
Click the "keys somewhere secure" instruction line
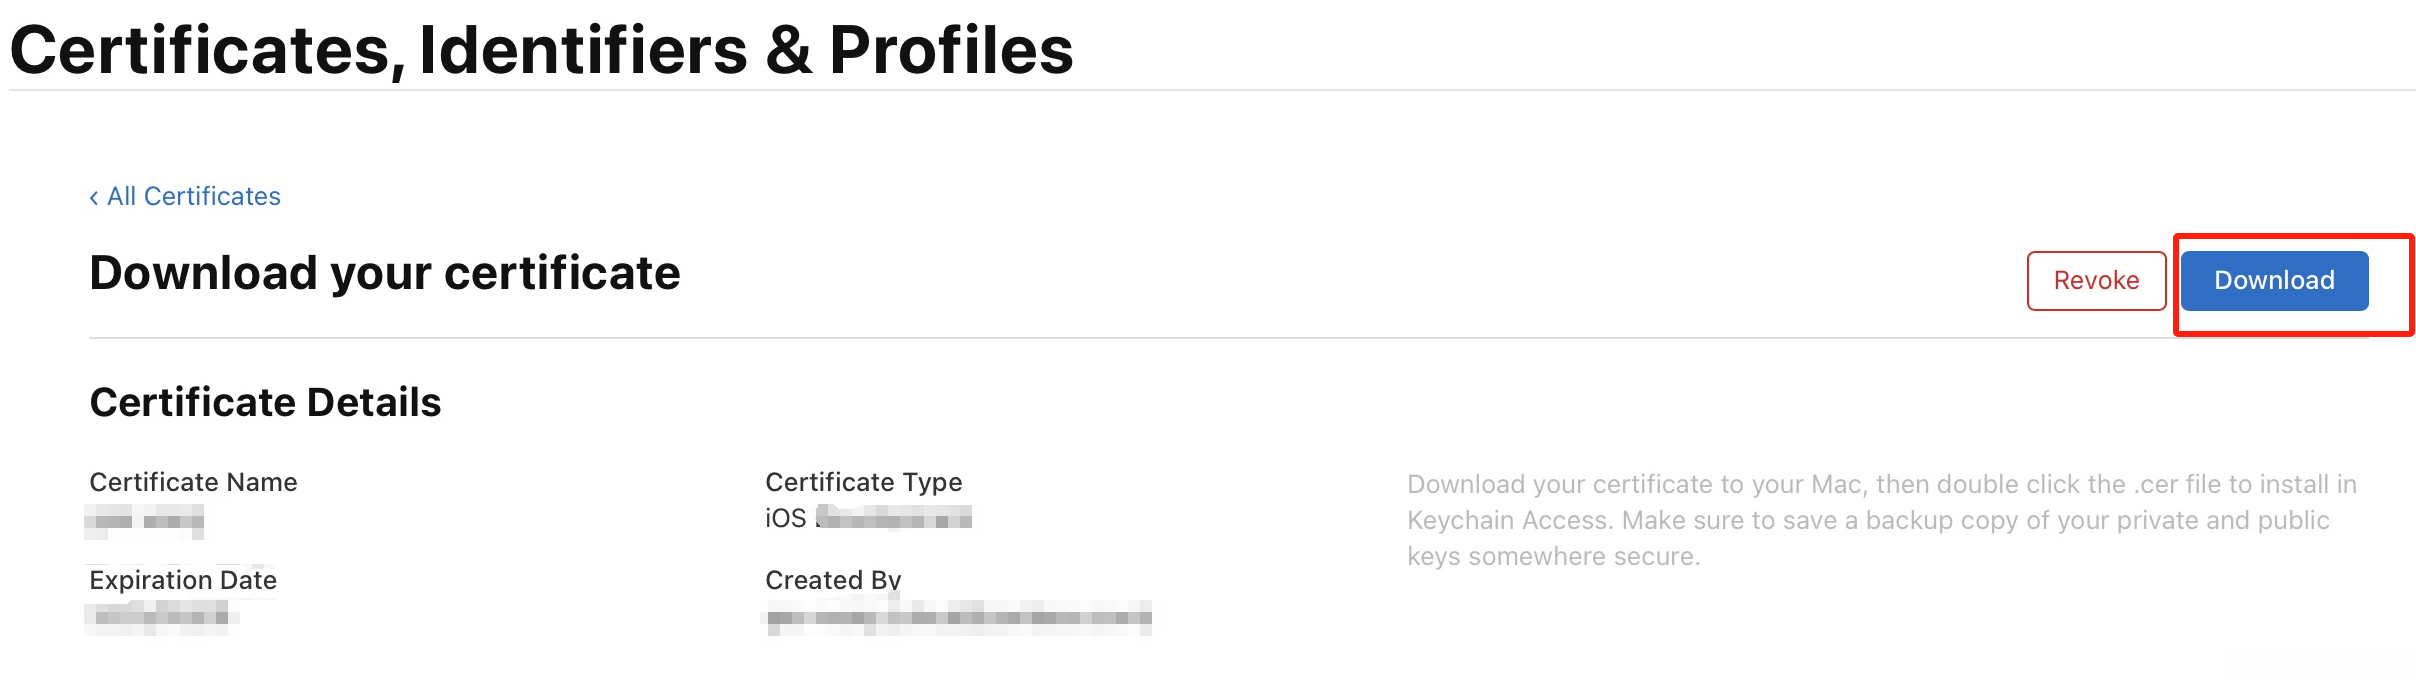pyautogui.click(x=1553, y=556)
